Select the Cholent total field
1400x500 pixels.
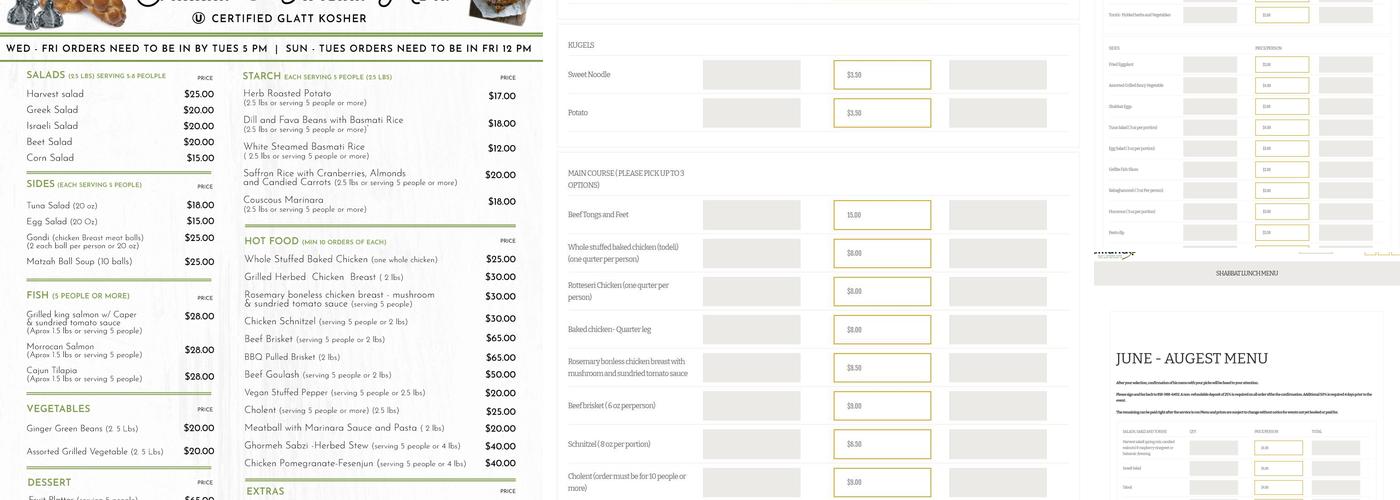click(x=997, y=482)
